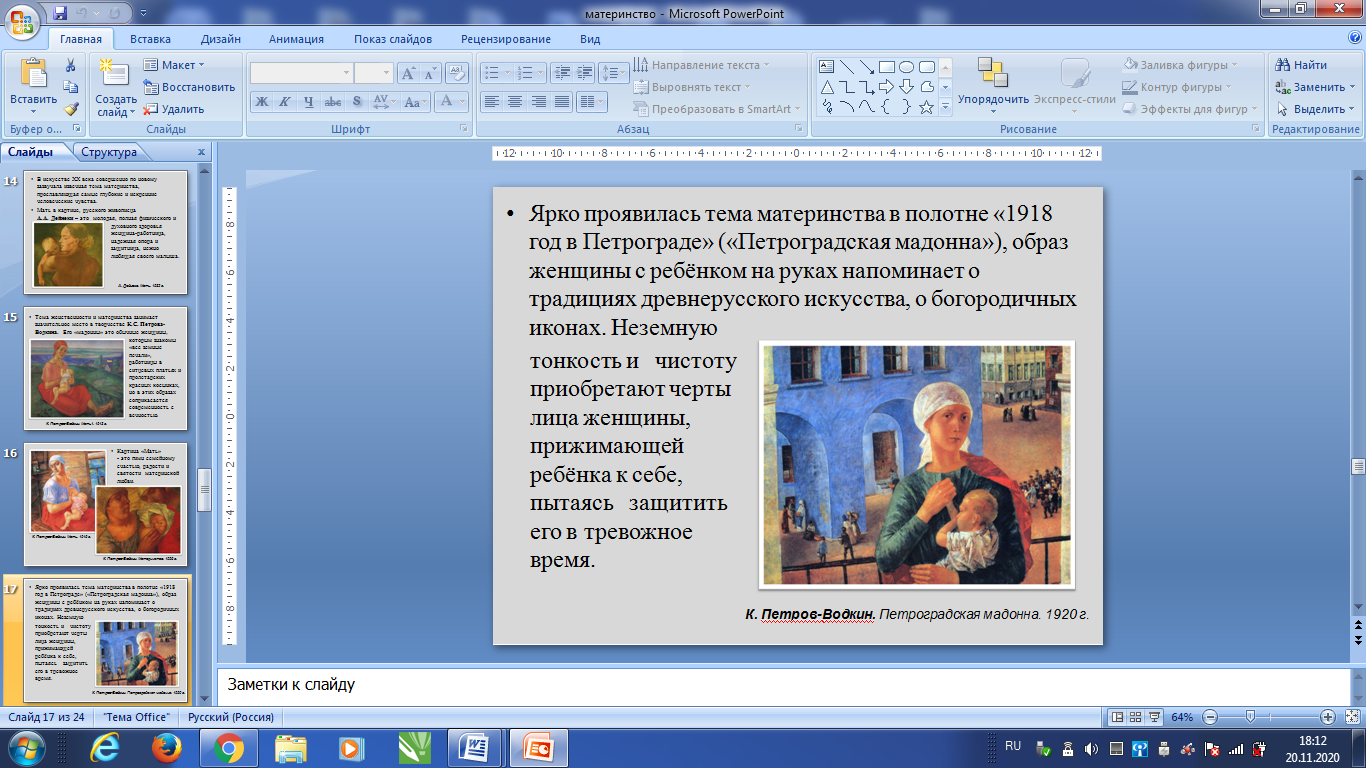Open Google Chrome from the taskbar
Viewport: 1366px width, 768px height.
[229, 747]
